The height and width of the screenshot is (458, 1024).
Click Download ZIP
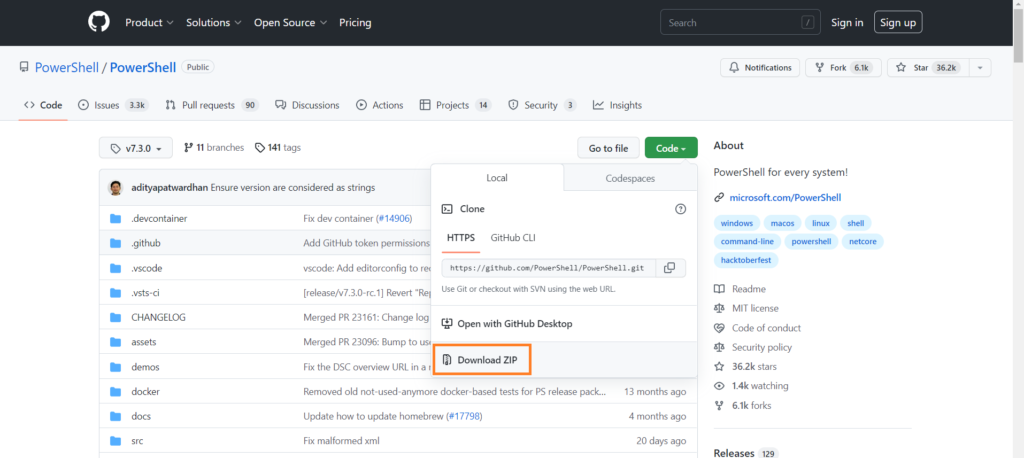[482, 359]
